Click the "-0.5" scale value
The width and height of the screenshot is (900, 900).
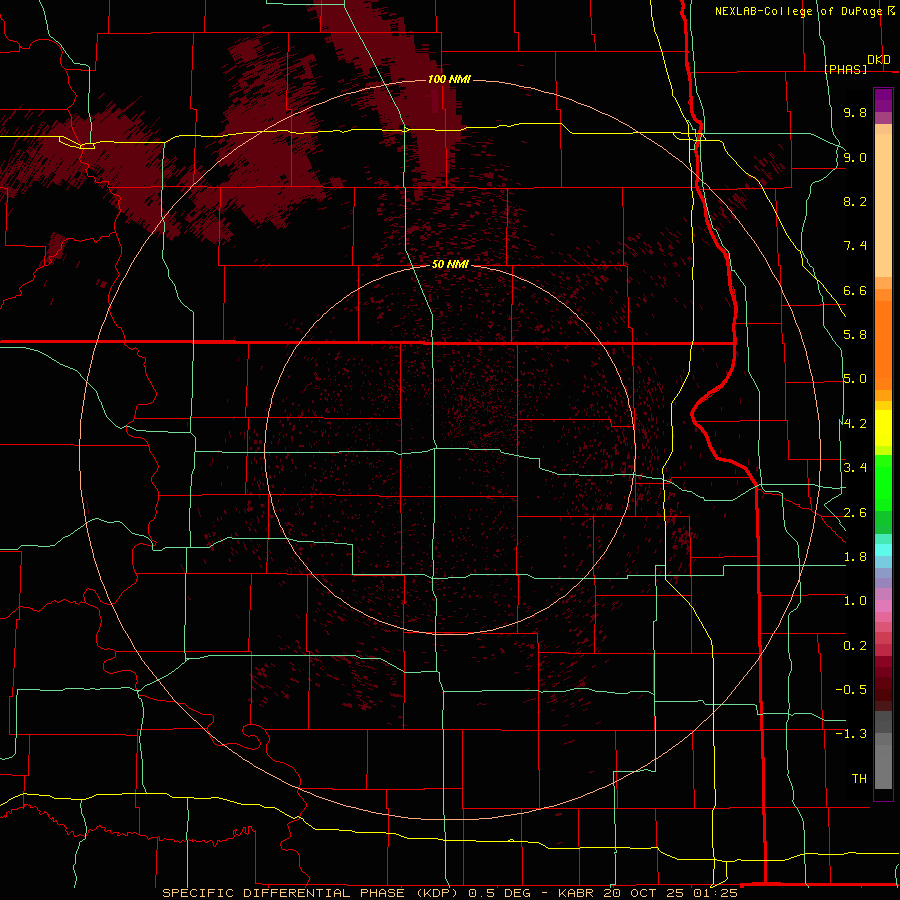(x=851, y=690)
